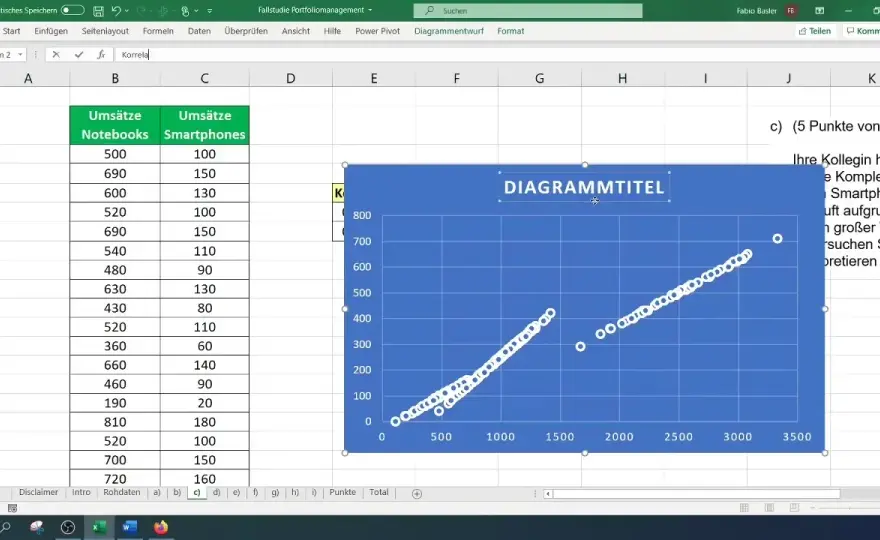
Task: Switch to Page Layout view in status bar
Action: point(769,507)
